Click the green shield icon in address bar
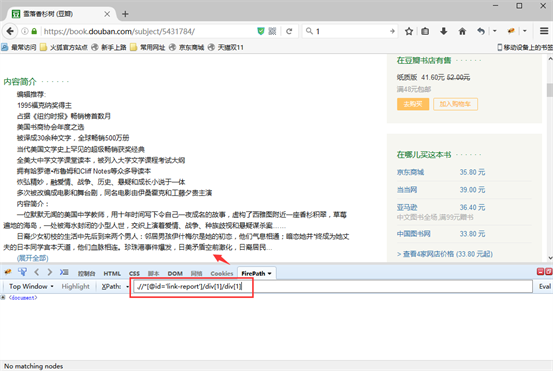The image size is (553, 371). tap(261, 31)
